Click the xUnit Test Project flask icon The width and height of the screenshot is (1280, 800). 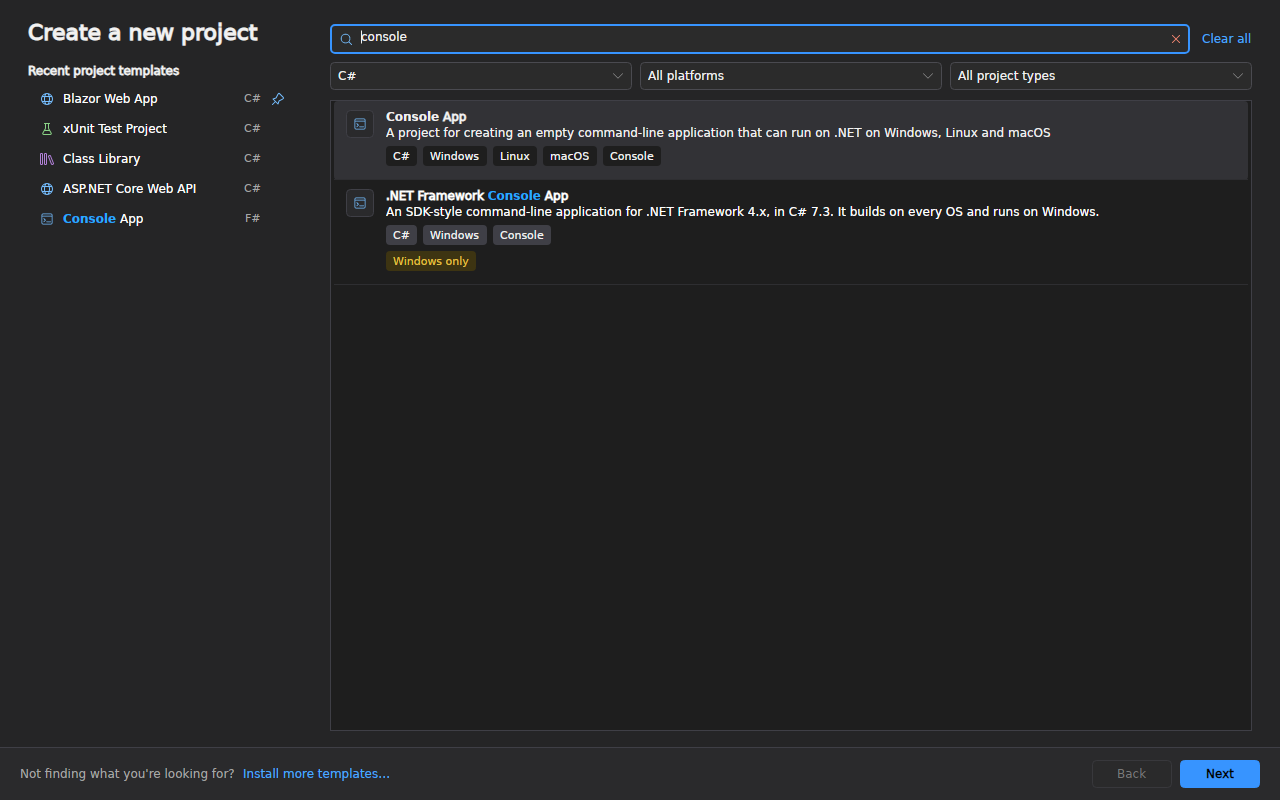(47, 129)
